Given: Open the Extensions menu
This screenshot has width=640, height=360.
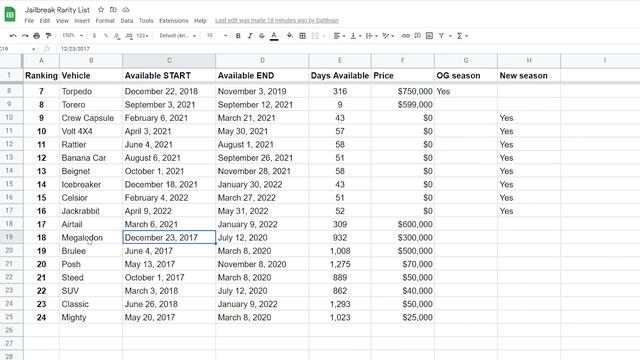Looking at the screenshot, I should [x=173, y=21].
